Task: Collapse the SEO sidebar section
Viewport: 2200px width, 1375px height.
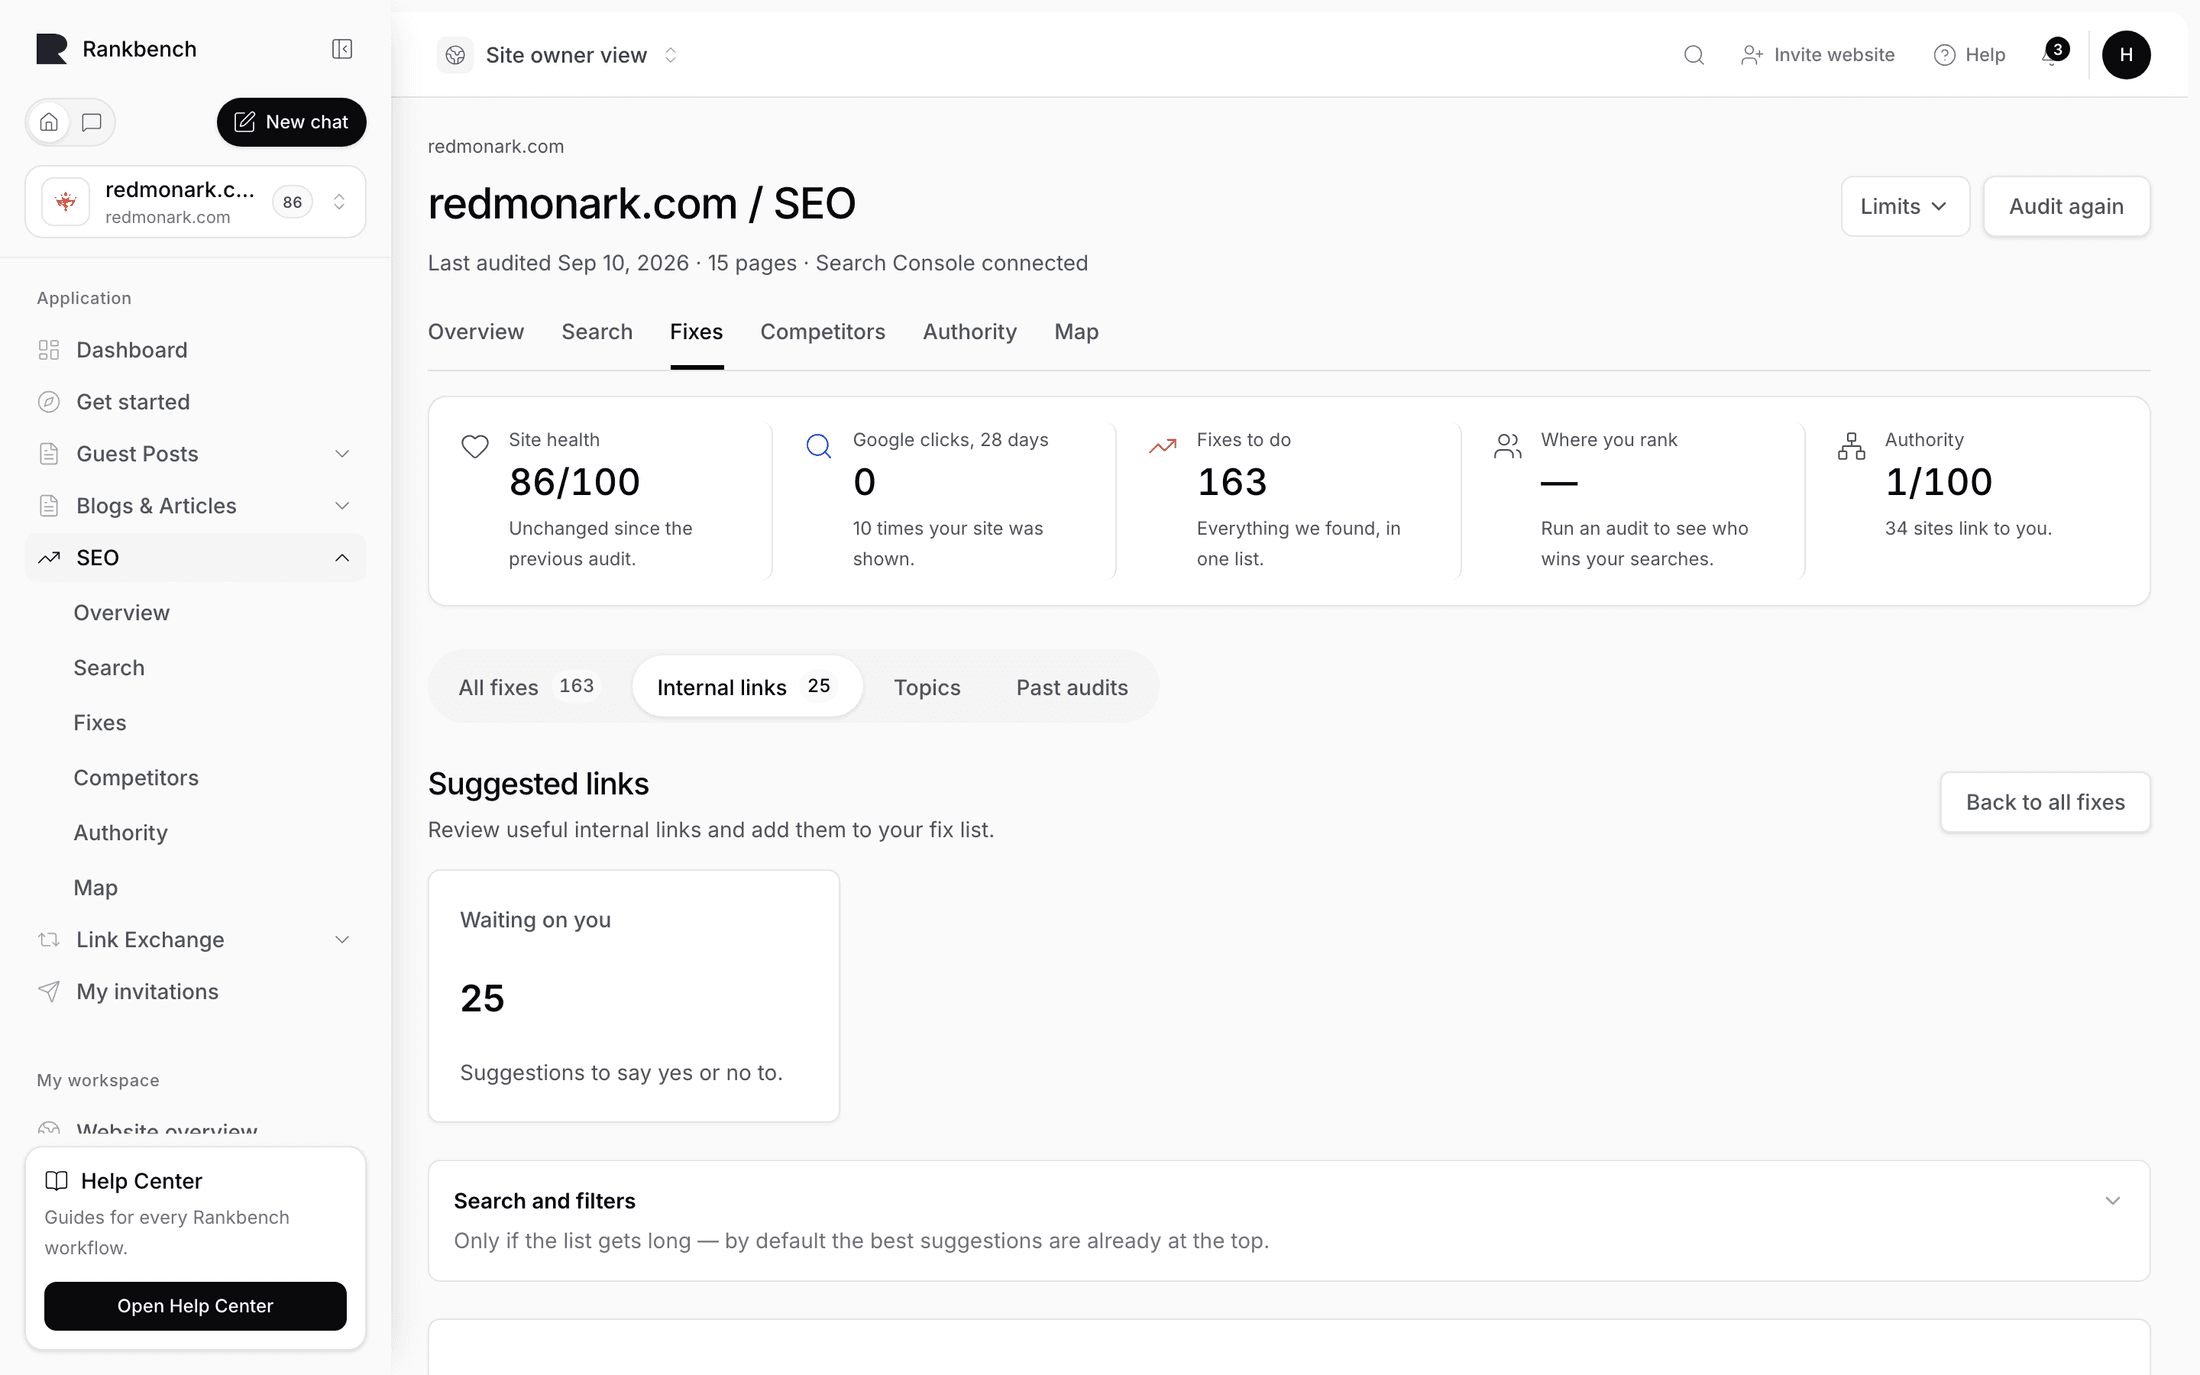Action: (x=195, y=558)
